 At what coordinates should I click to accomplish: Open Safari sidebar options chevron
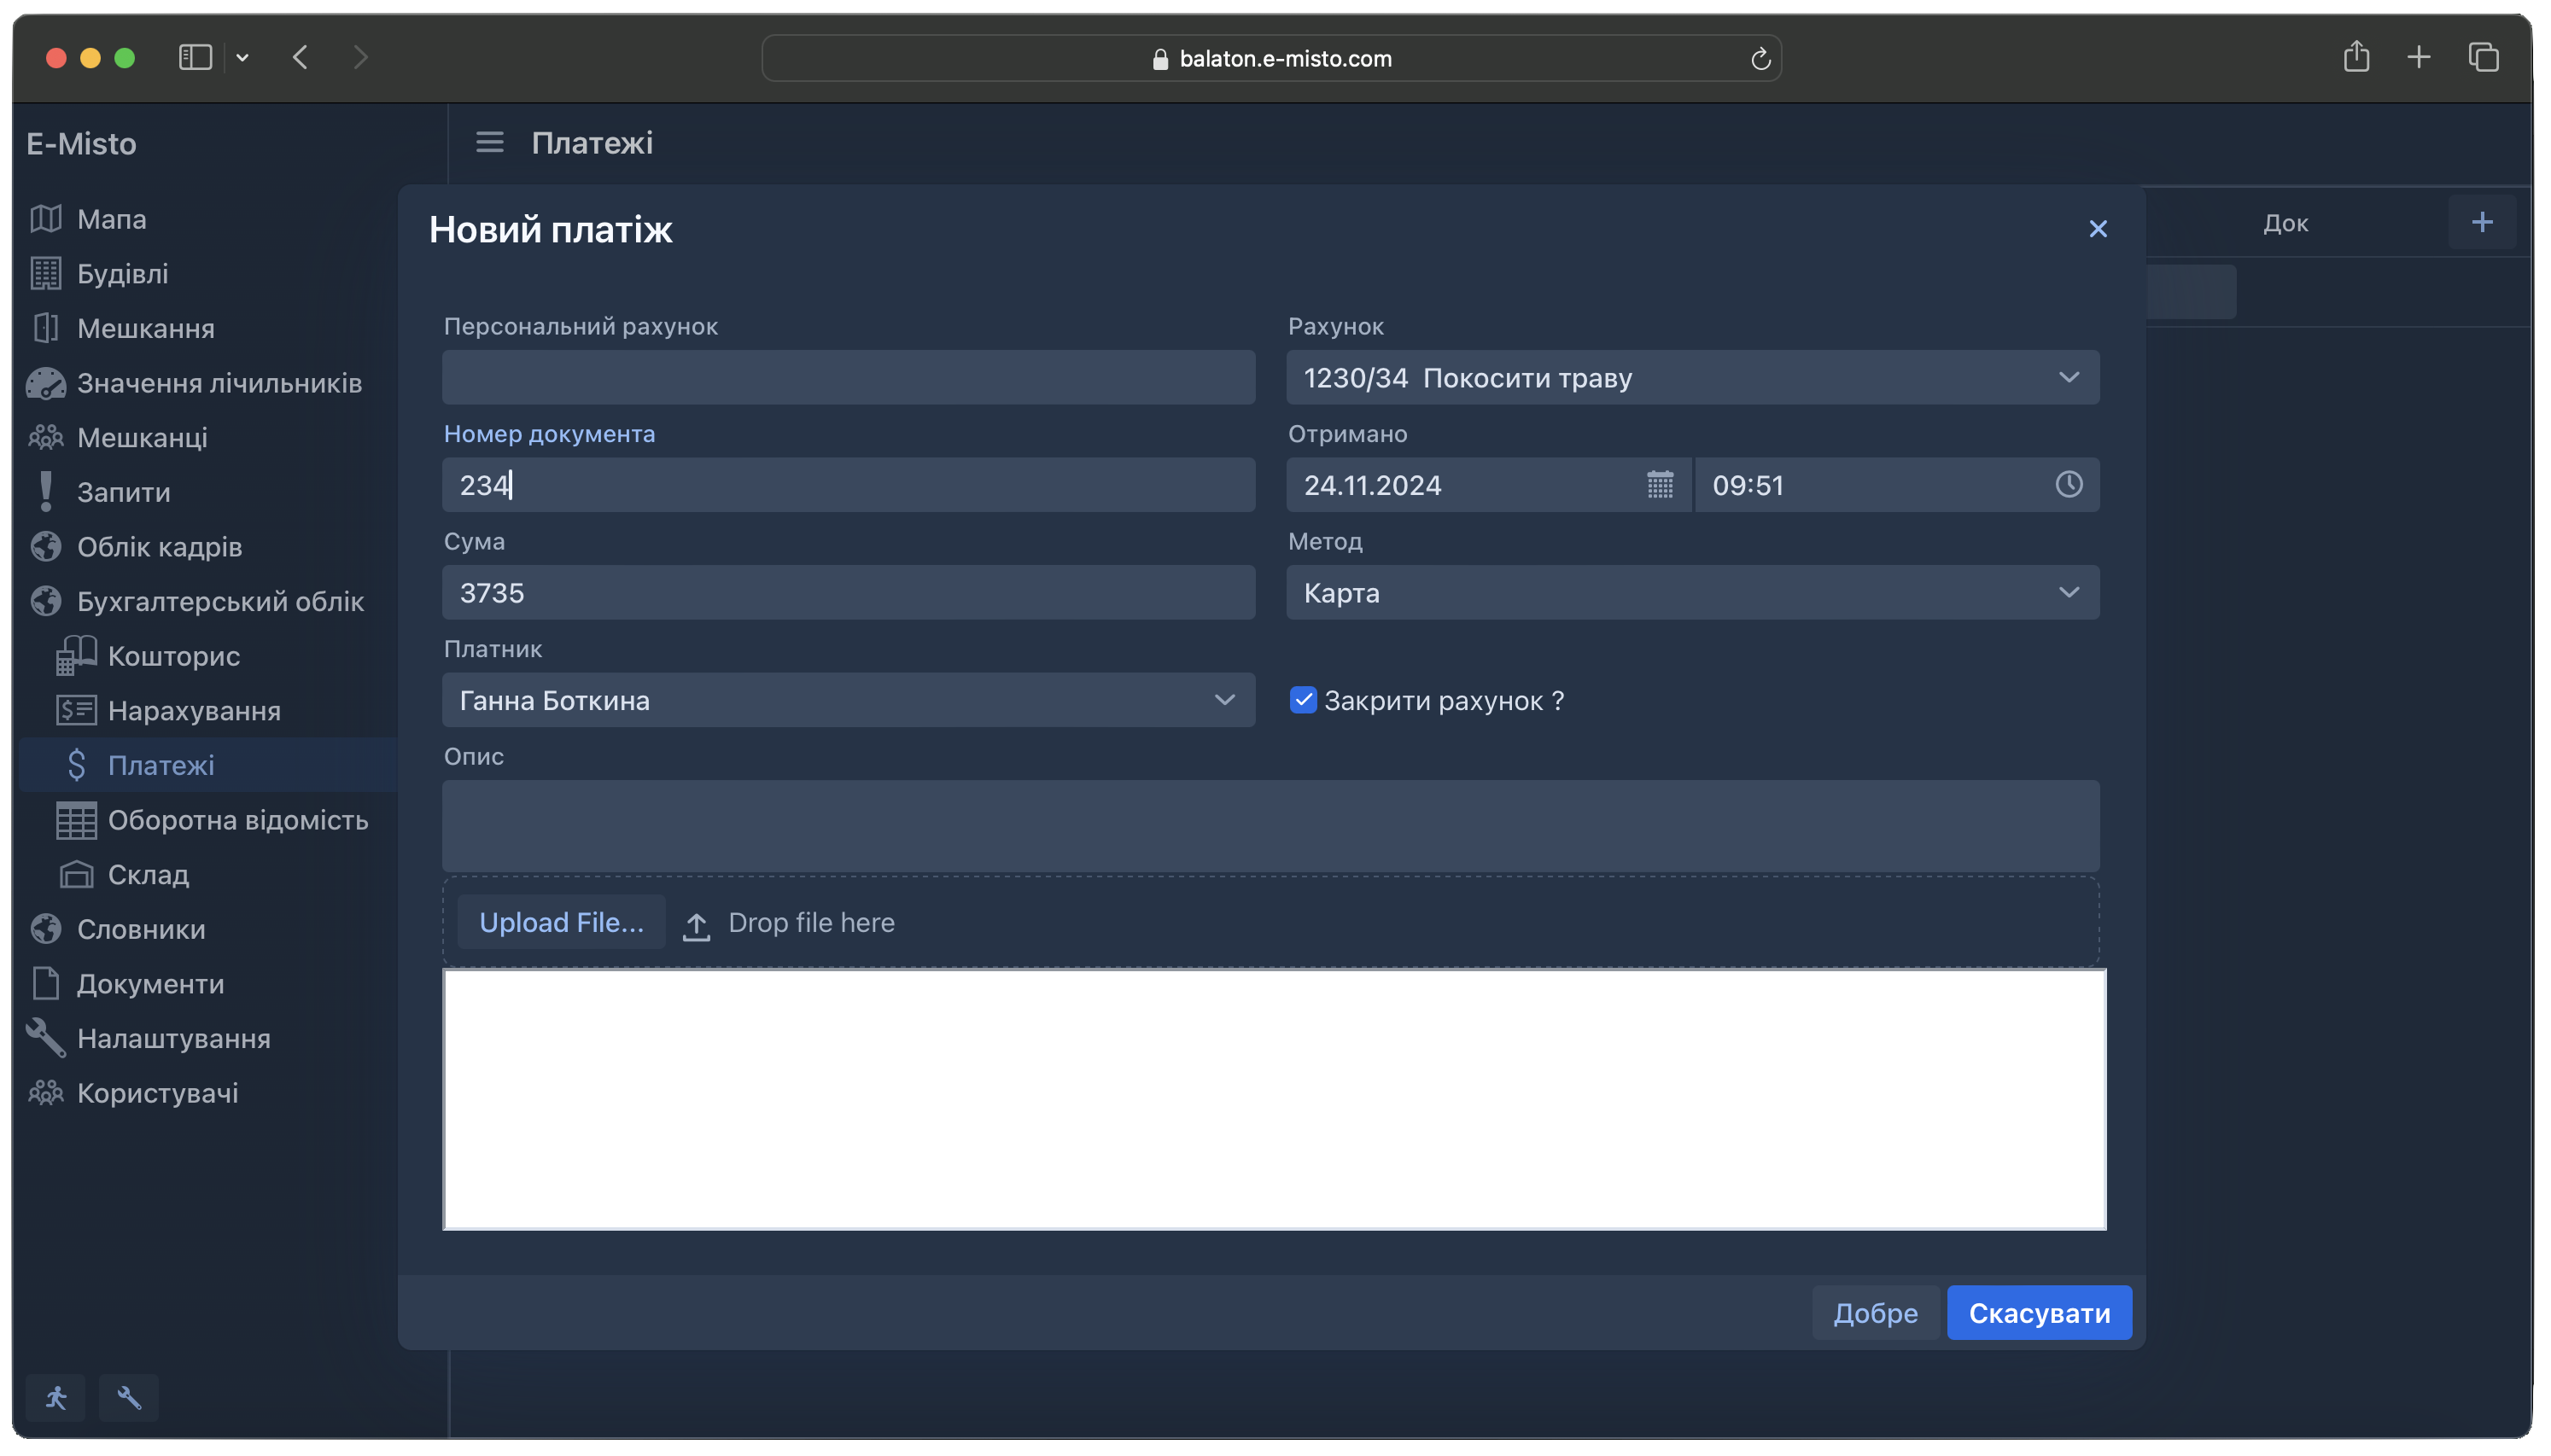pos(242,58)
